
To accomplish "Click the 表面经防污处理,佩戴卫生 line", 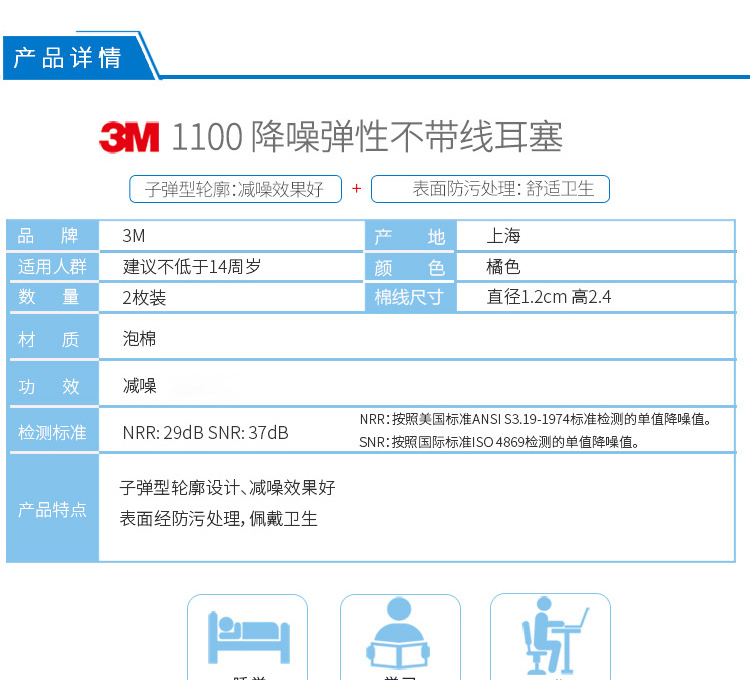I will tap(219, 518).
